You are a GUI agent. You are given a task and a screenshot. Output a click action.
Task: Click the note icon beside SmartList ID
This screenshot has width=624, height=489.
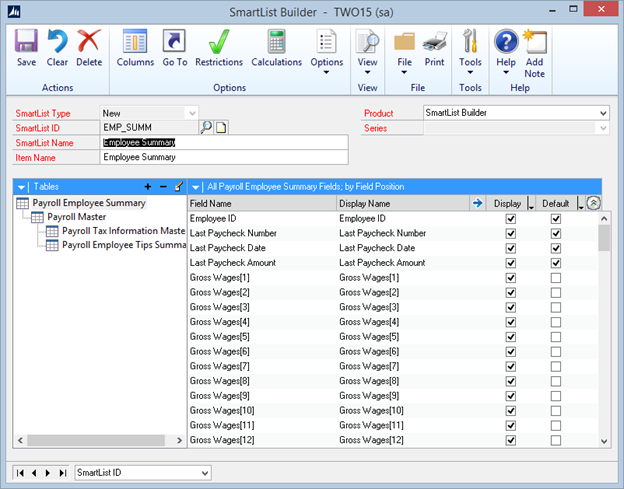(221, 128)
